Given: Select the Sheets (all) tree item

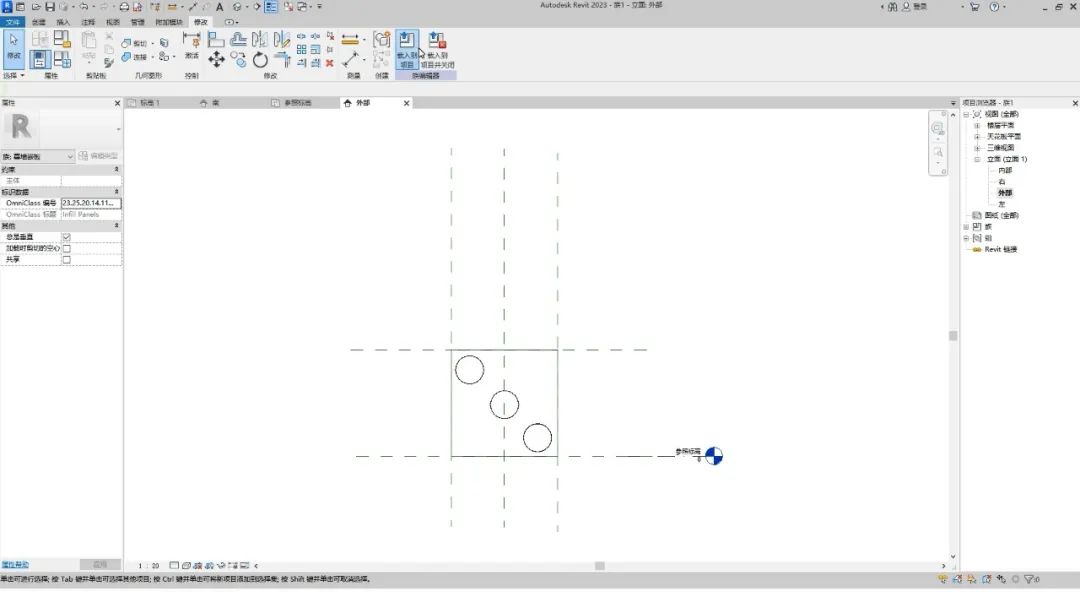Looking at the screenshot, I should tap(1001, 216).
